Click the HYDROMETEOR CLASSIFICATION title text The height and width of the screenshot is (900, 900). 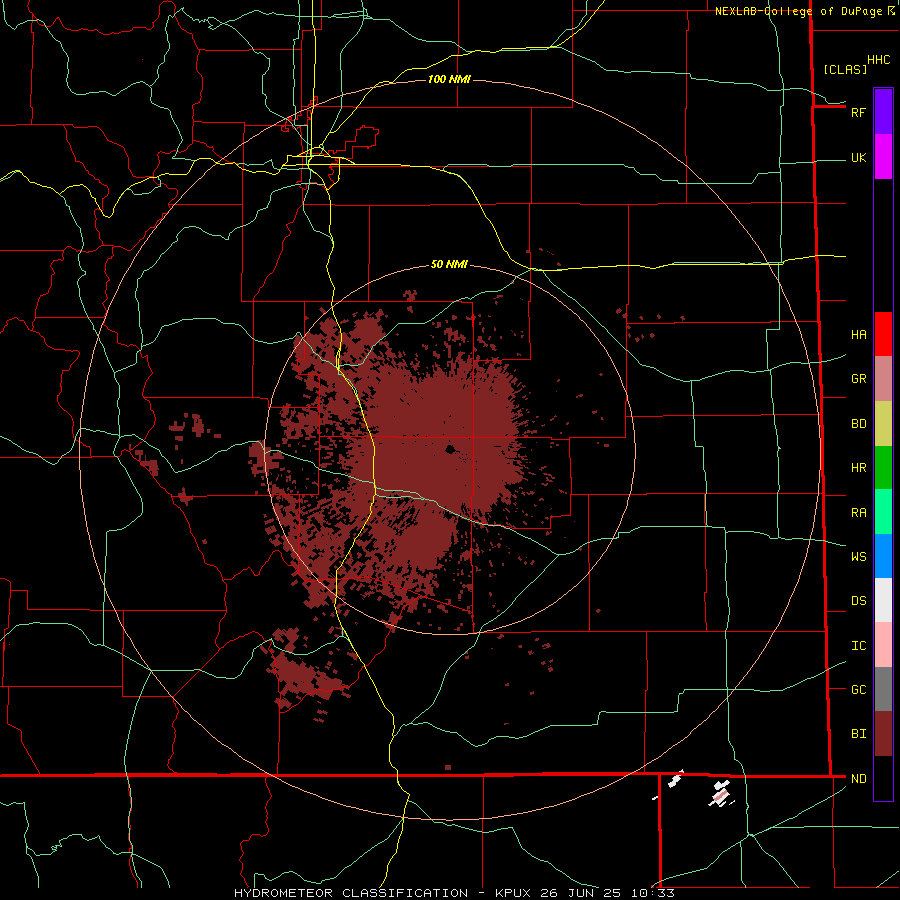coord(351,893)
